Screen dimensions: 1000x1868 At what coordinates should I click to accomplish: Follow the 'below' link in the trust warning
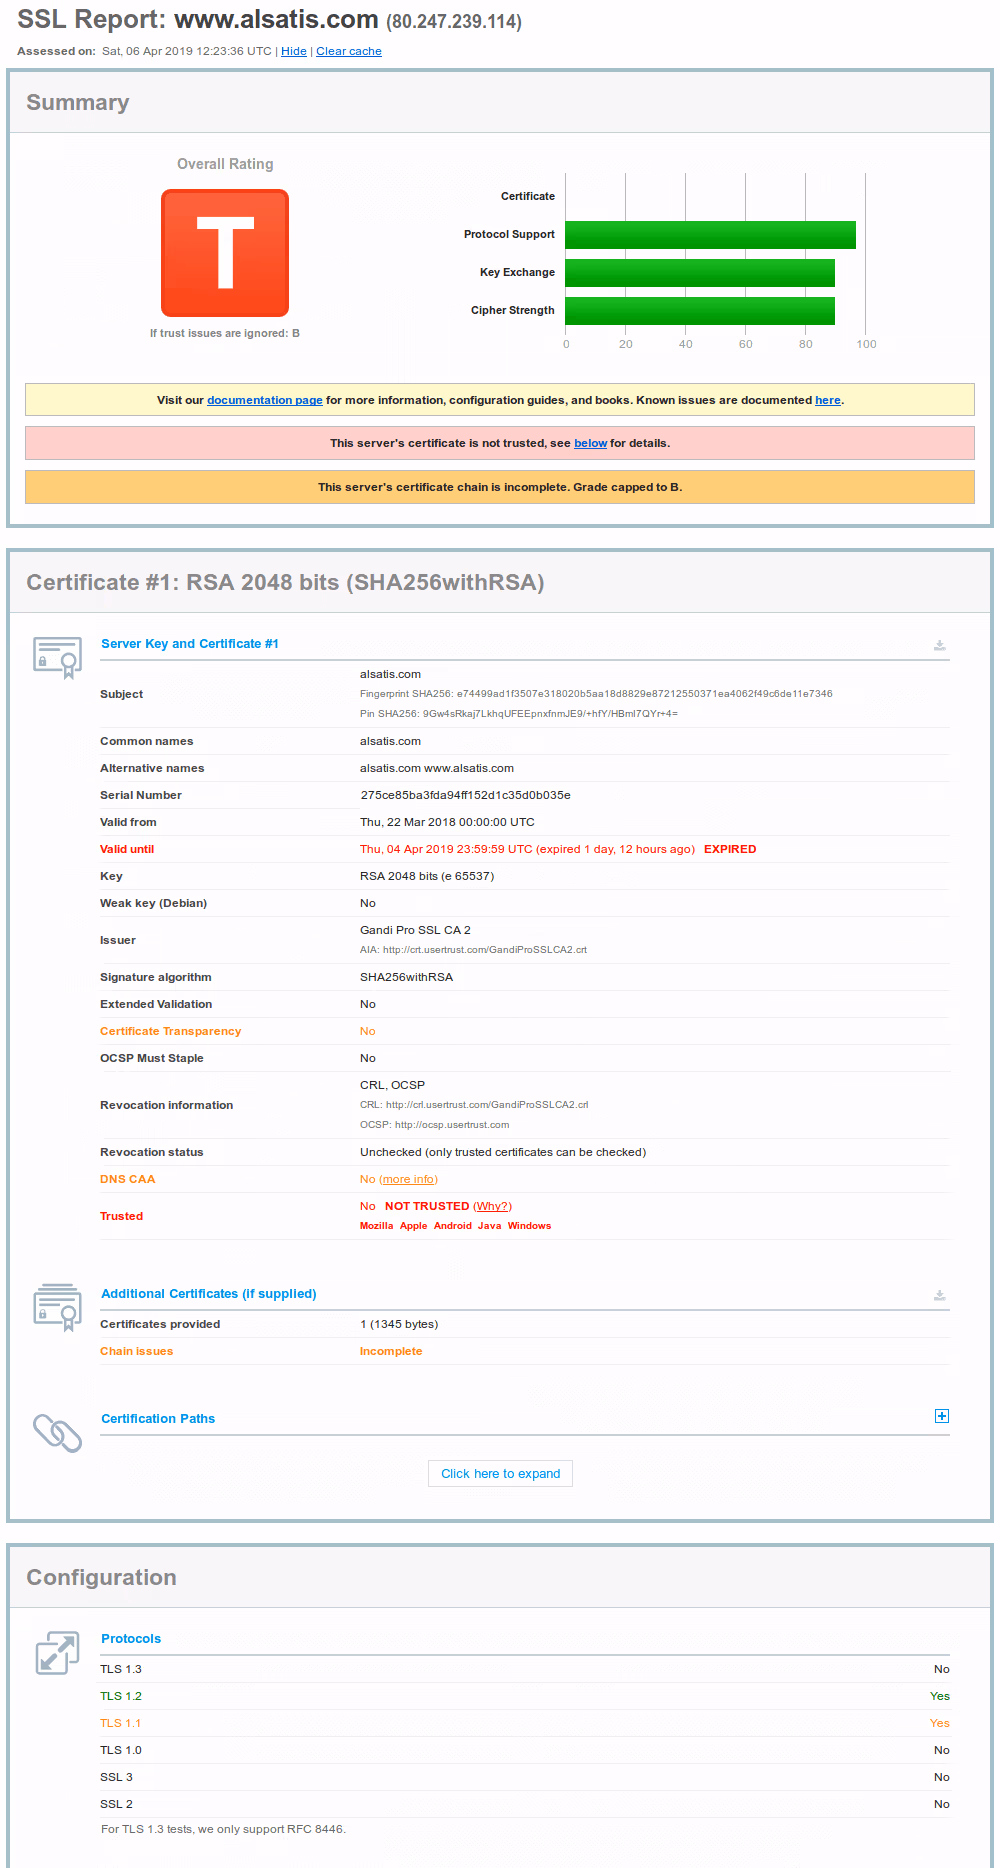590,443
